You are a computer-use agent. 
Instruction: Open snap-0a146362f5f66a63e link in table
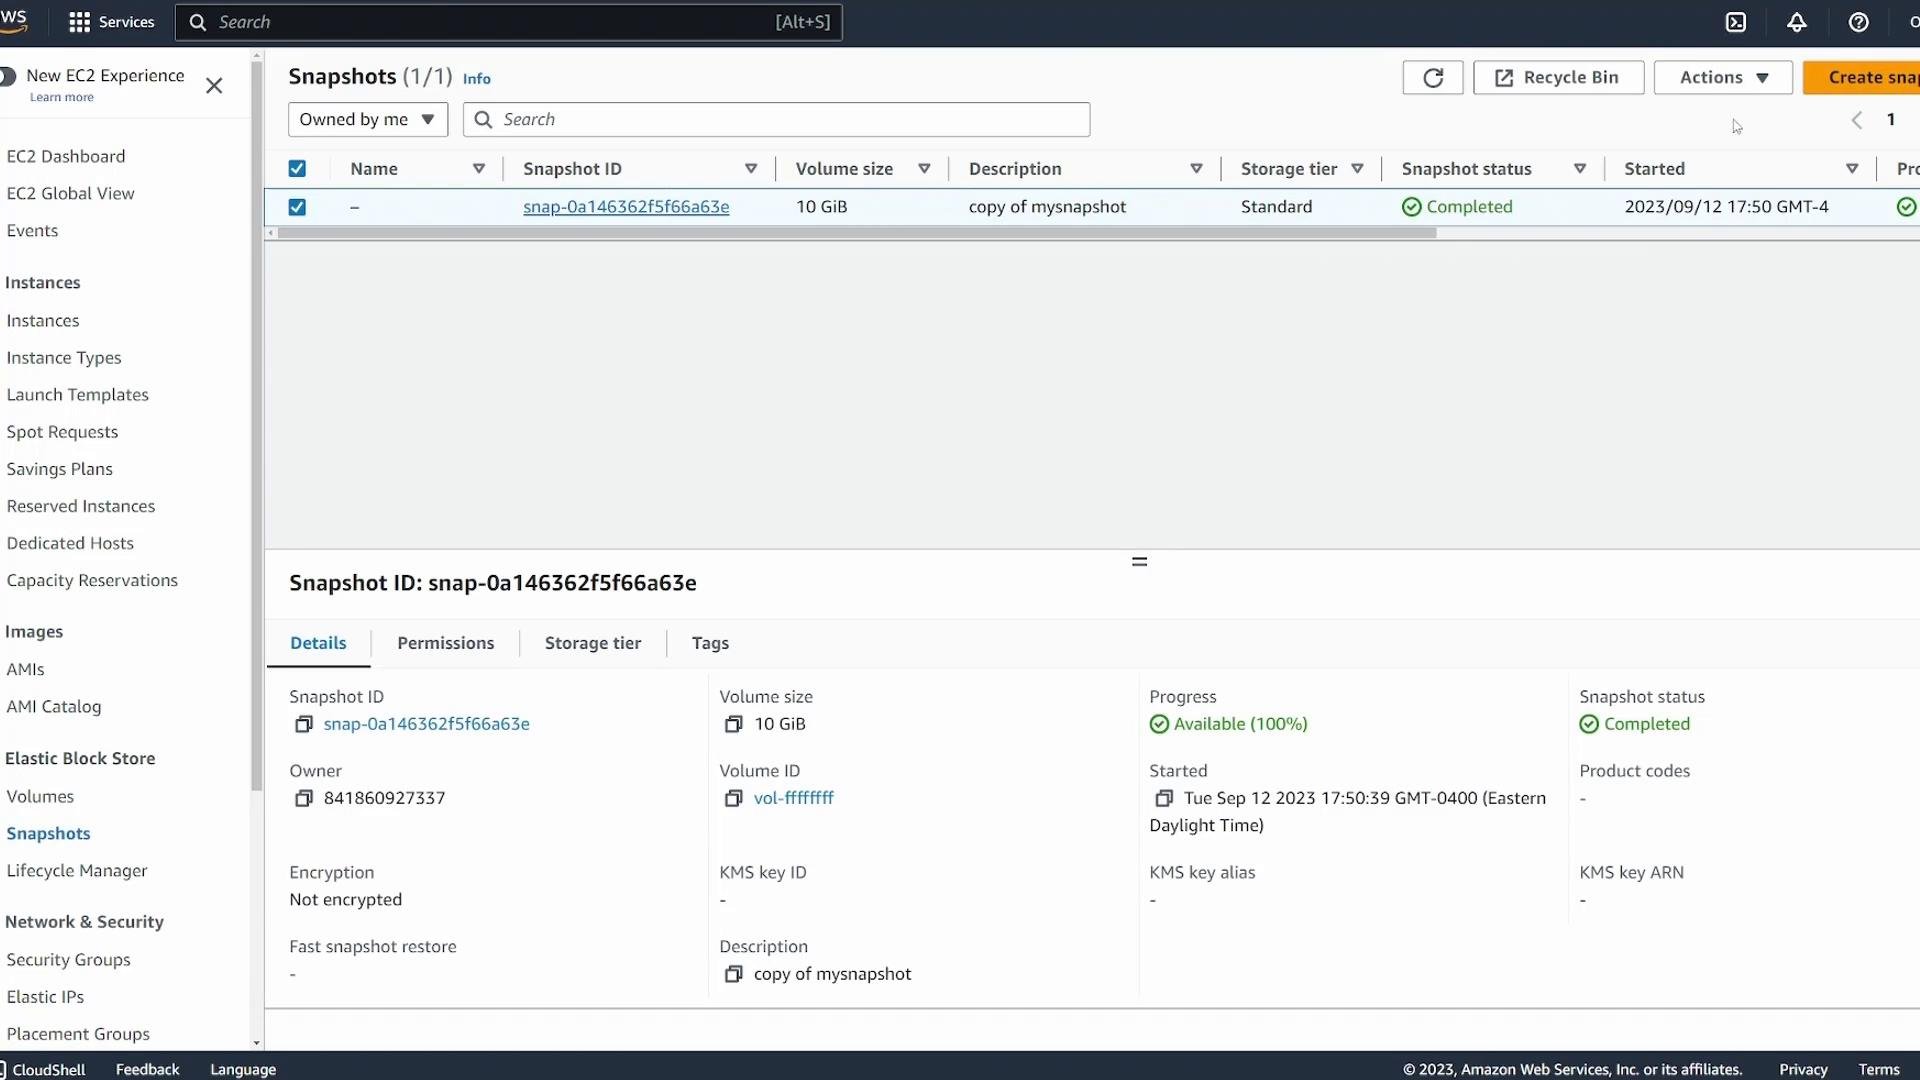point(626,207)
